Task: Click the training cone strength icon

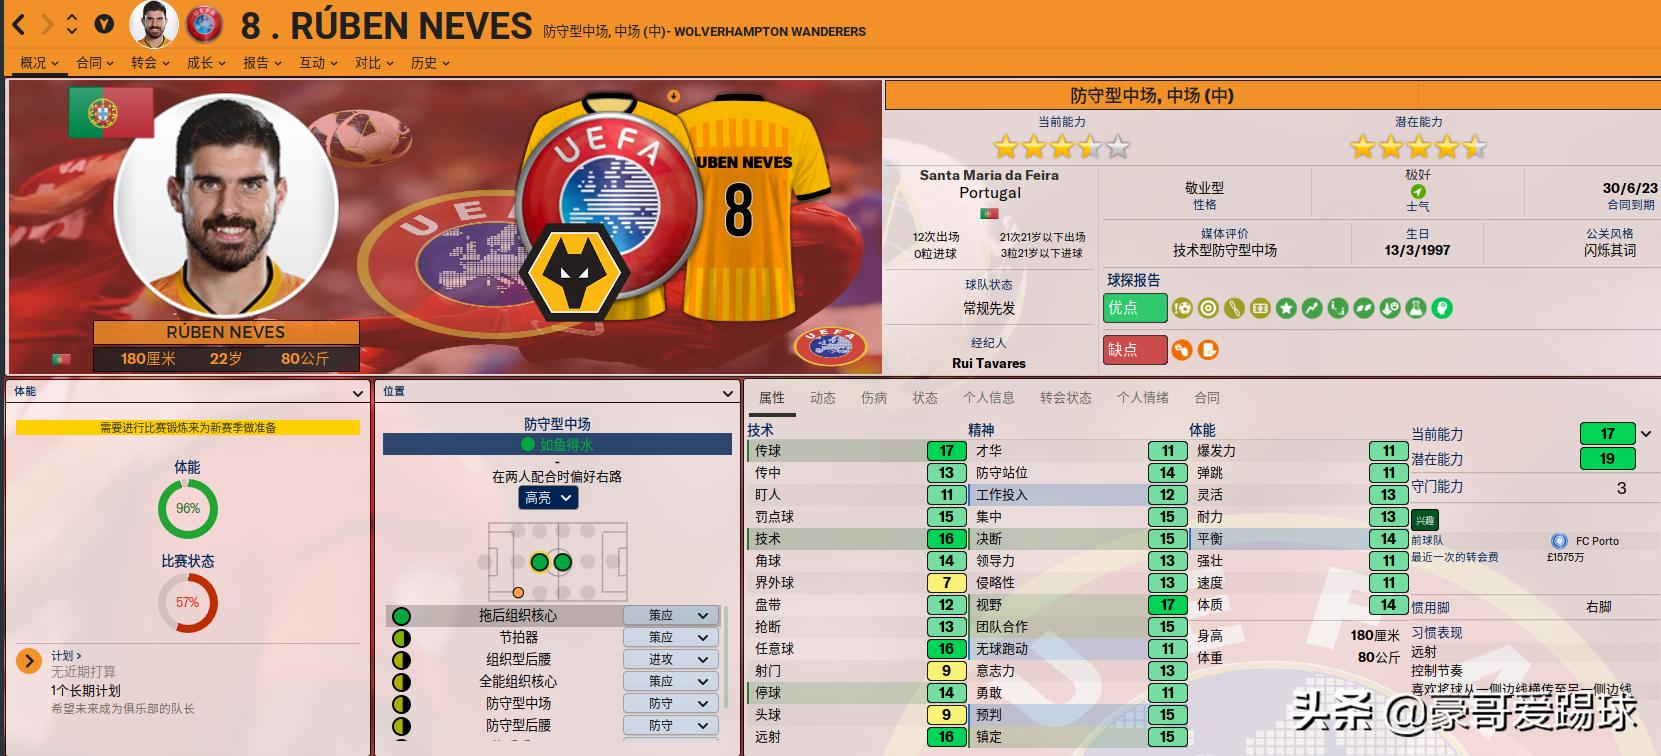Action: pyautogui.click(x=1390, y=308)
